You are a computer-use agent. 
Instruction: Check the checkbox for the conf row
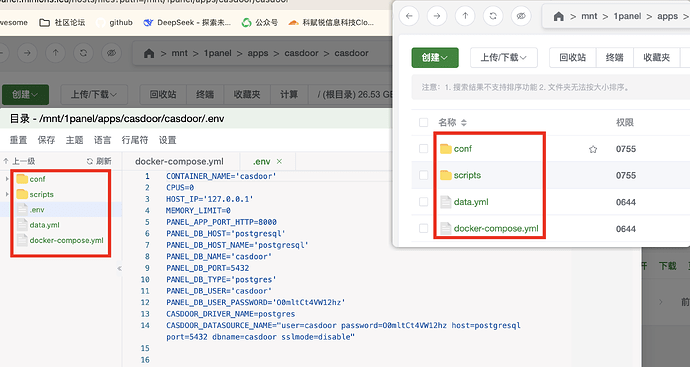[423, 149]
